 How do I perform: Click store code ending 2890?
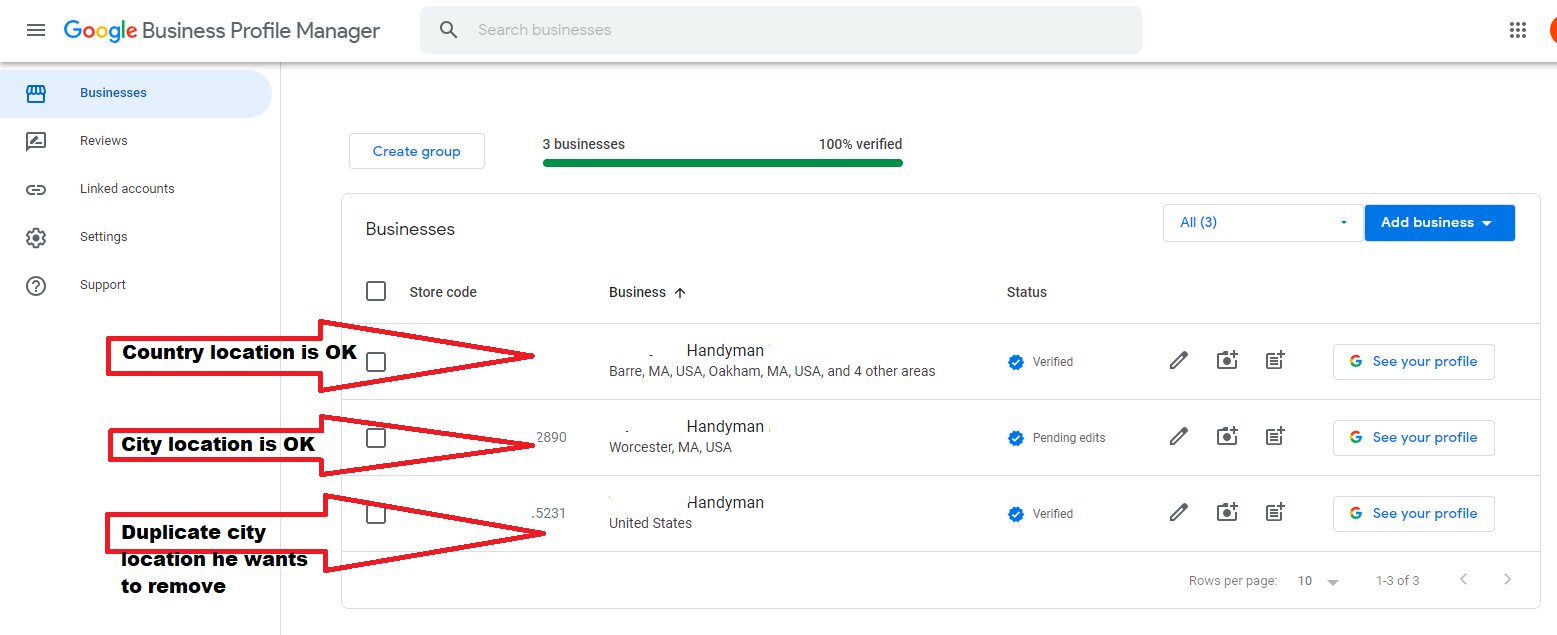pos(551,437)
